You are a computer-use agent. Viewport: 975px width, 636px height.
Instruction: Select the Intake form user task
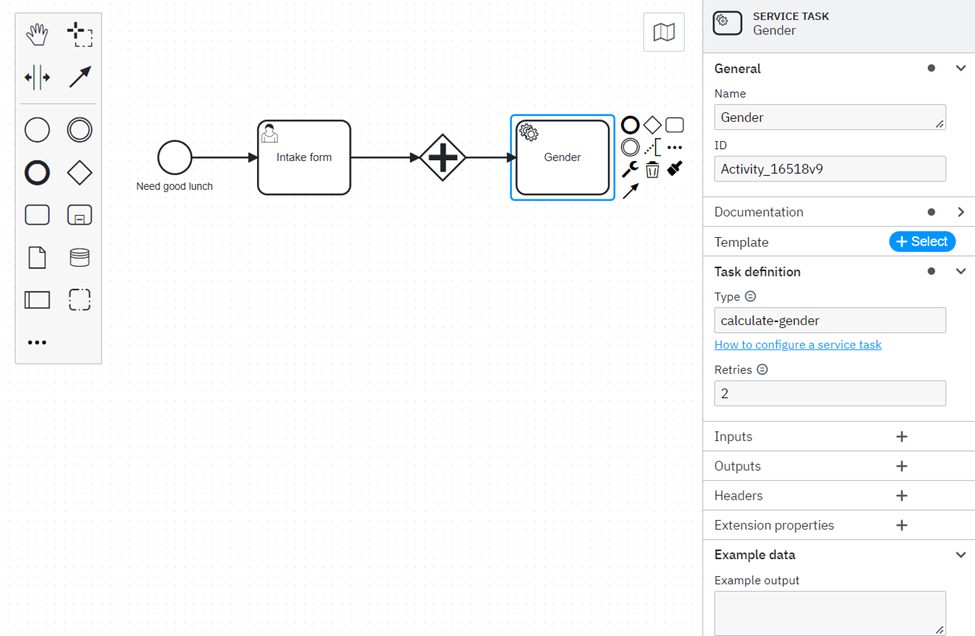tap(304, 157)
